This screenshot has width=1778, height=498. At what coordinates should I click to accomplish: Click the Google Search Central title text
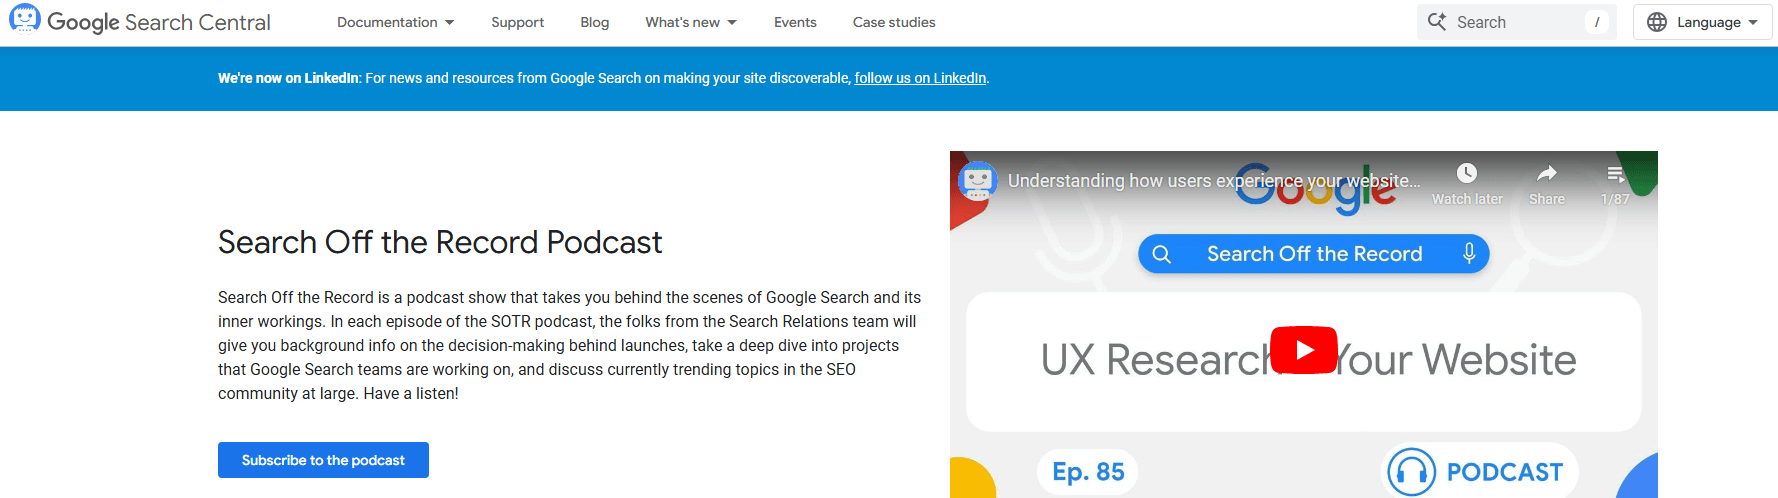click(159, 23)
